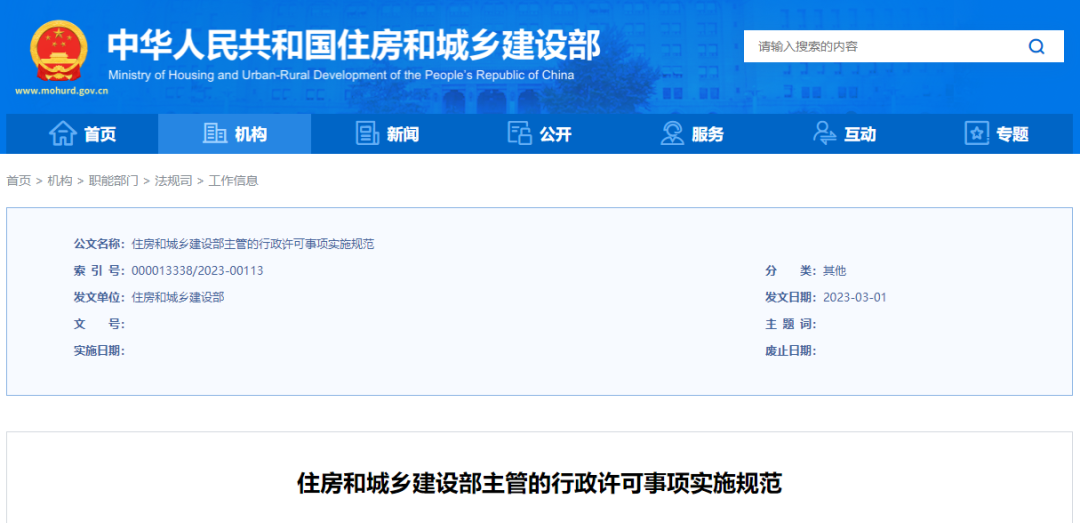Screen dimensions: 1080x523
Task: Open the 新闻 navigation tab
Action: (387, 134)
